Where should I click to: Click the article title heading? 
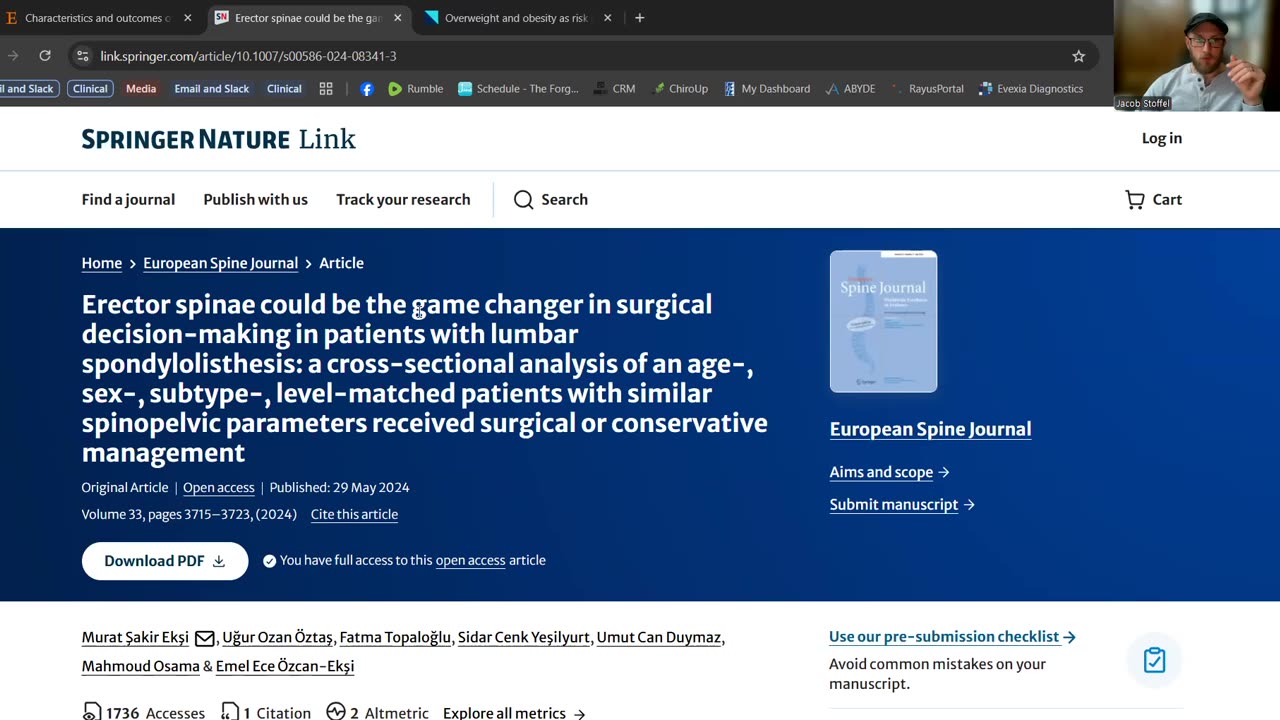click(x=425, y=378)
